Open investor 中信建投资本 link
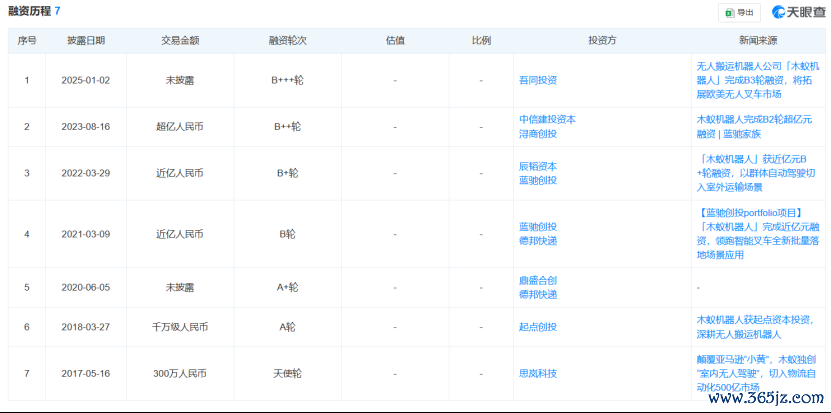 547,120
